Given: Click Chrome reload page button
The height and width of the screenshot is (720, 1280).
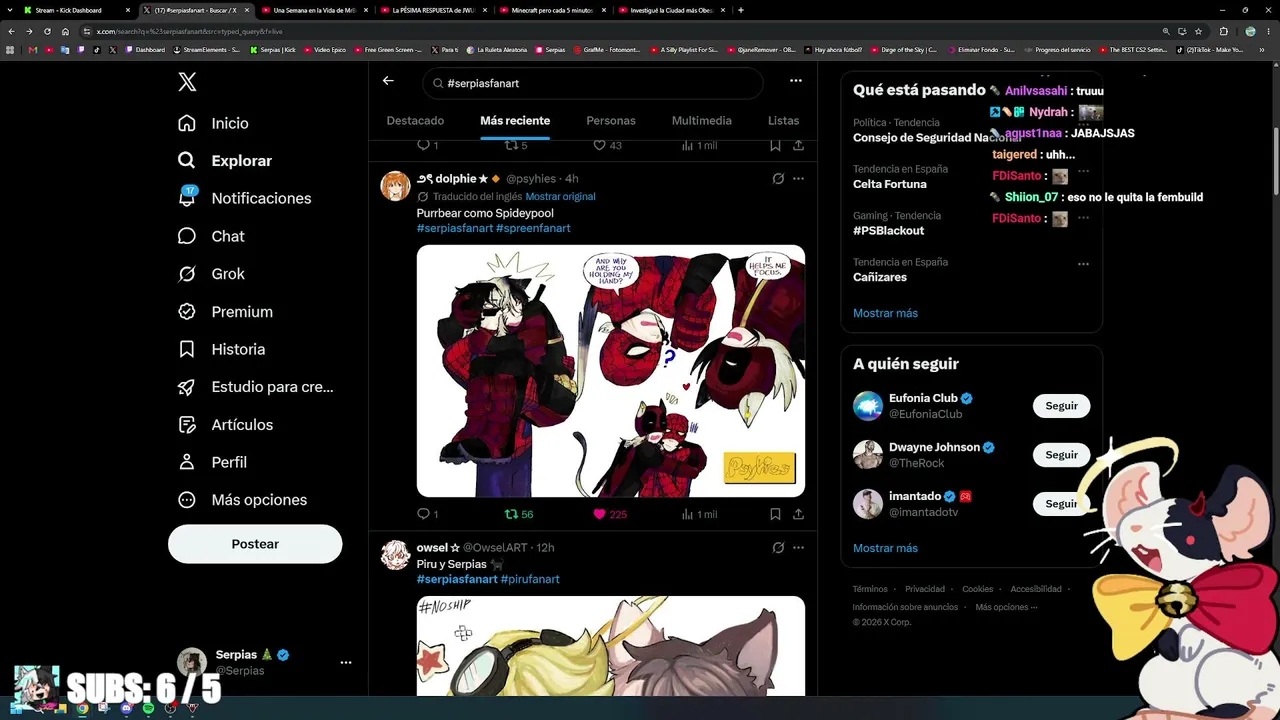Looking at the screenshot, I should tap(46, 31).
